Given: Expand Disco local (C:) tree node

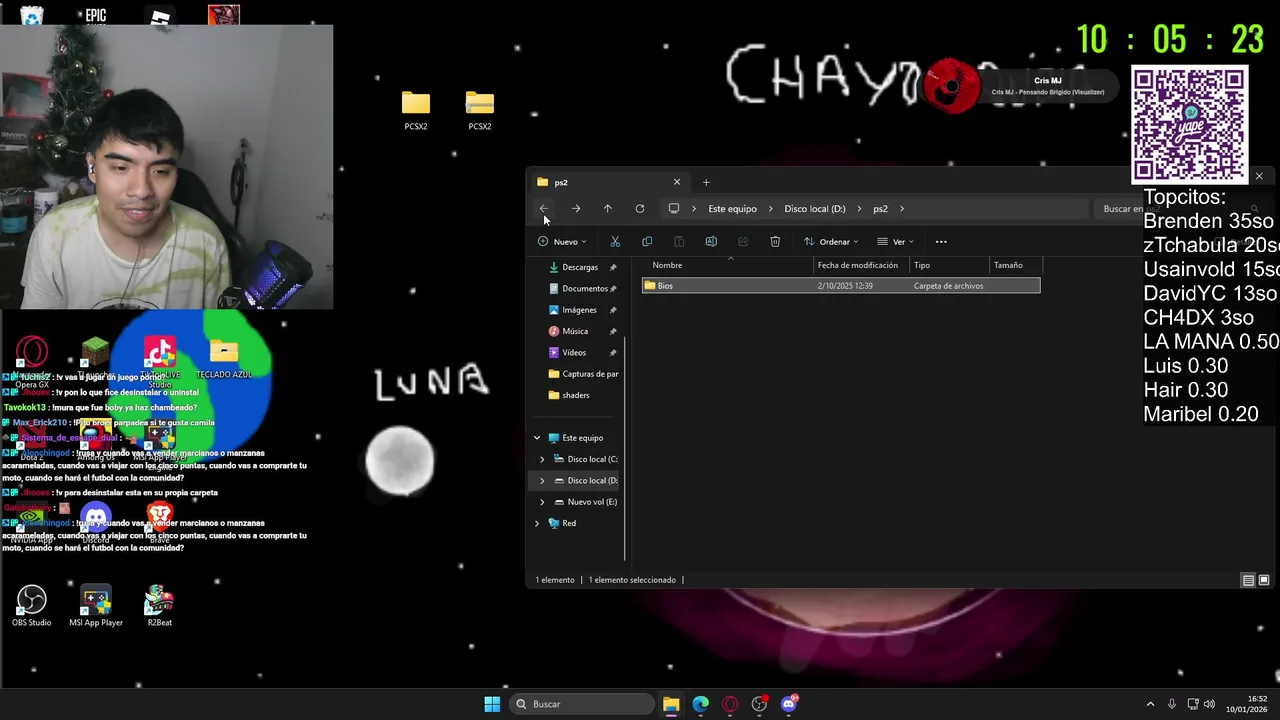Looking at the screenshot, I should pyautogui.click(x=542, y=460).
